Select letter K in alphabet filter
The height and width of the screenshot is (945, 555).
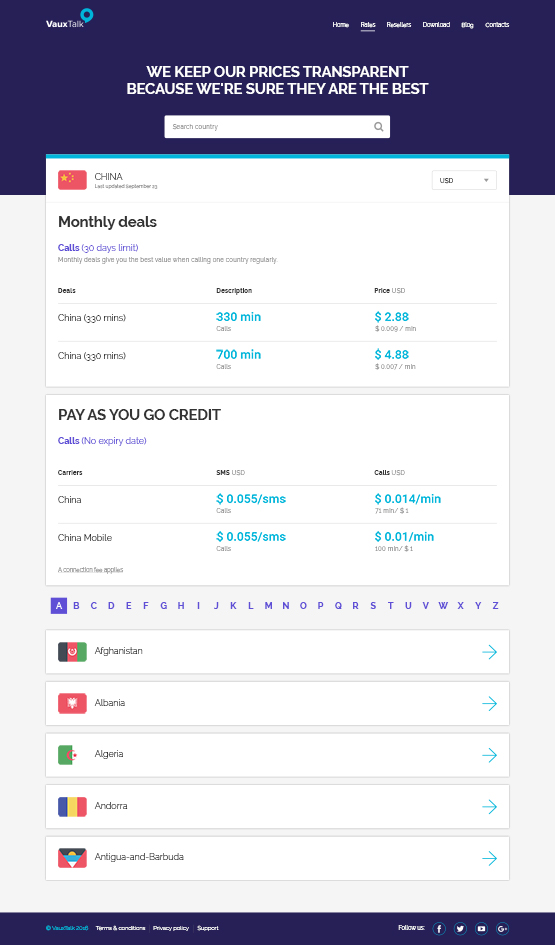point(233,606)
